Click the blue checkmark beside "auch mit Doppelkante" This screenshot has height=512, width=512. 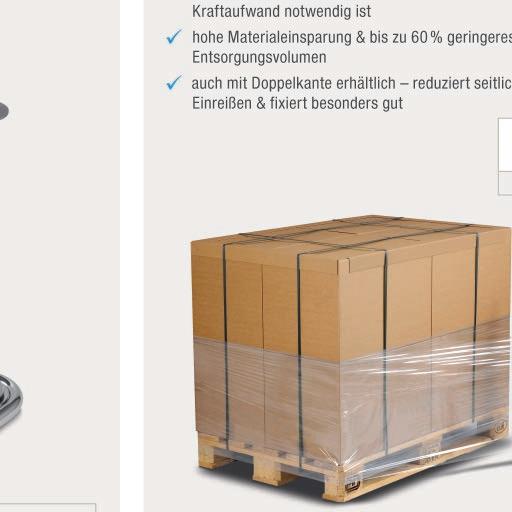(x=174, y=82)
